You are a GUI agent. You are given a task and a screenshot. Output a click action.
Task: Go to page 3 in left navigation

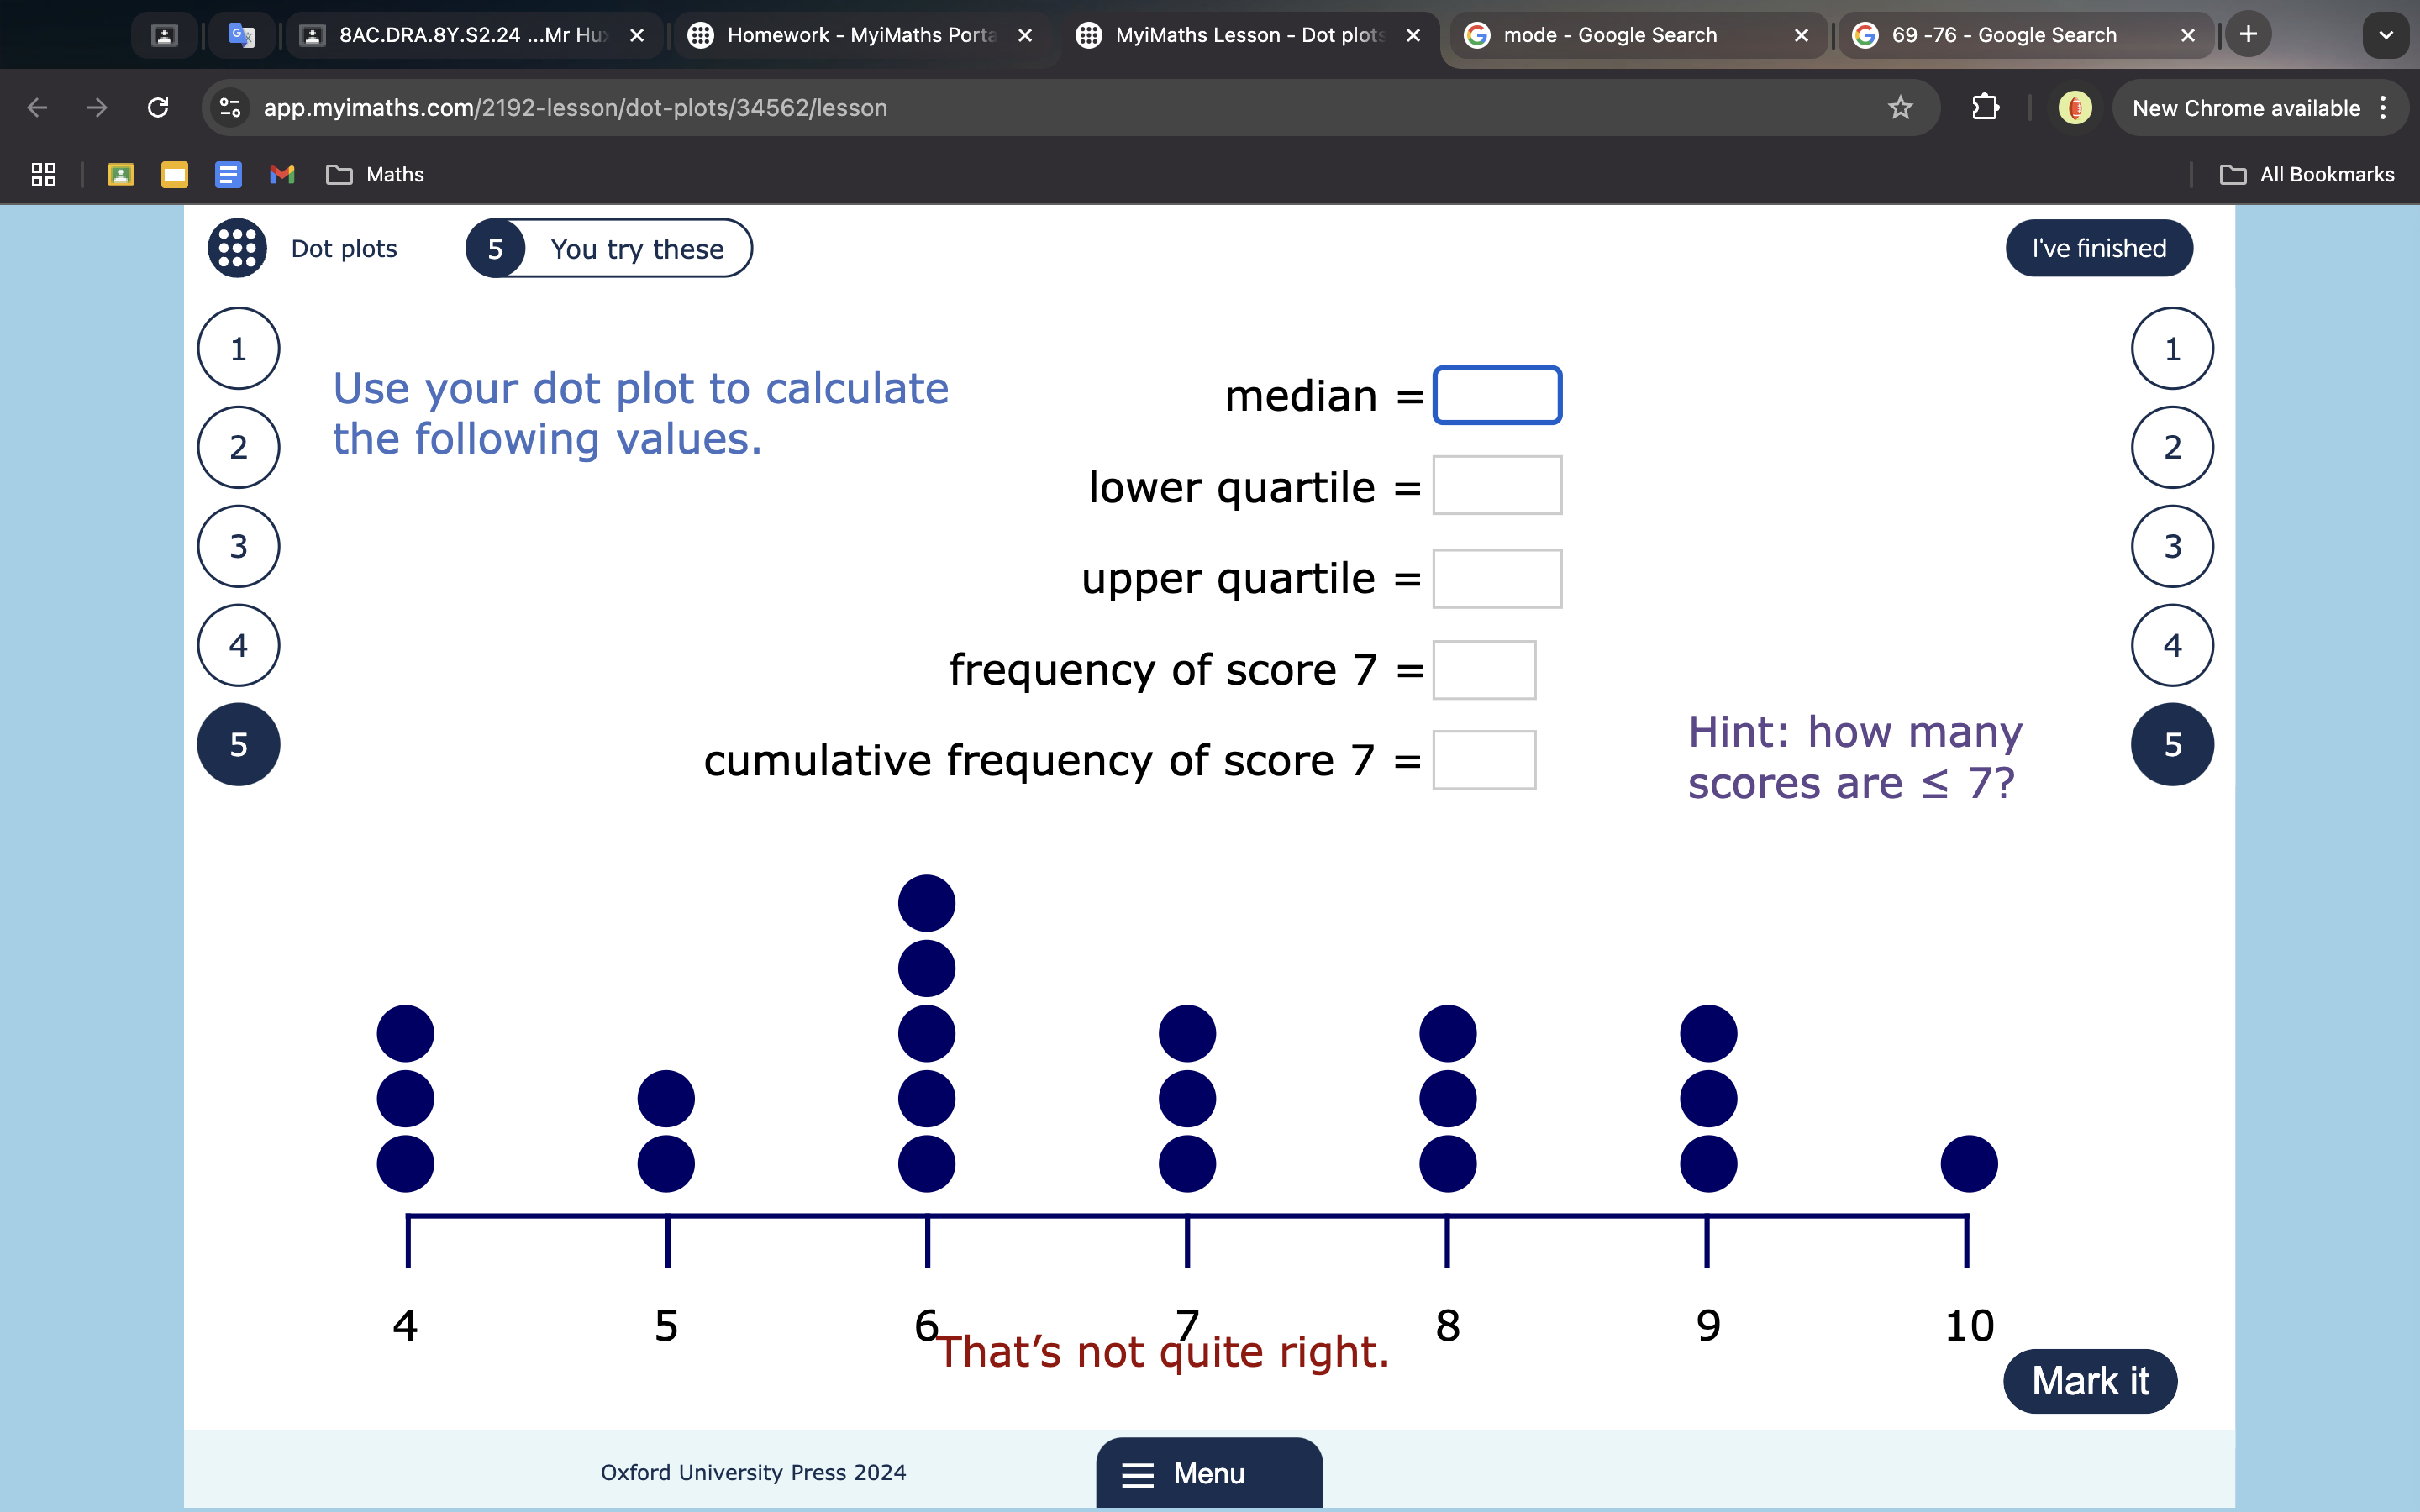click(238, 546)
